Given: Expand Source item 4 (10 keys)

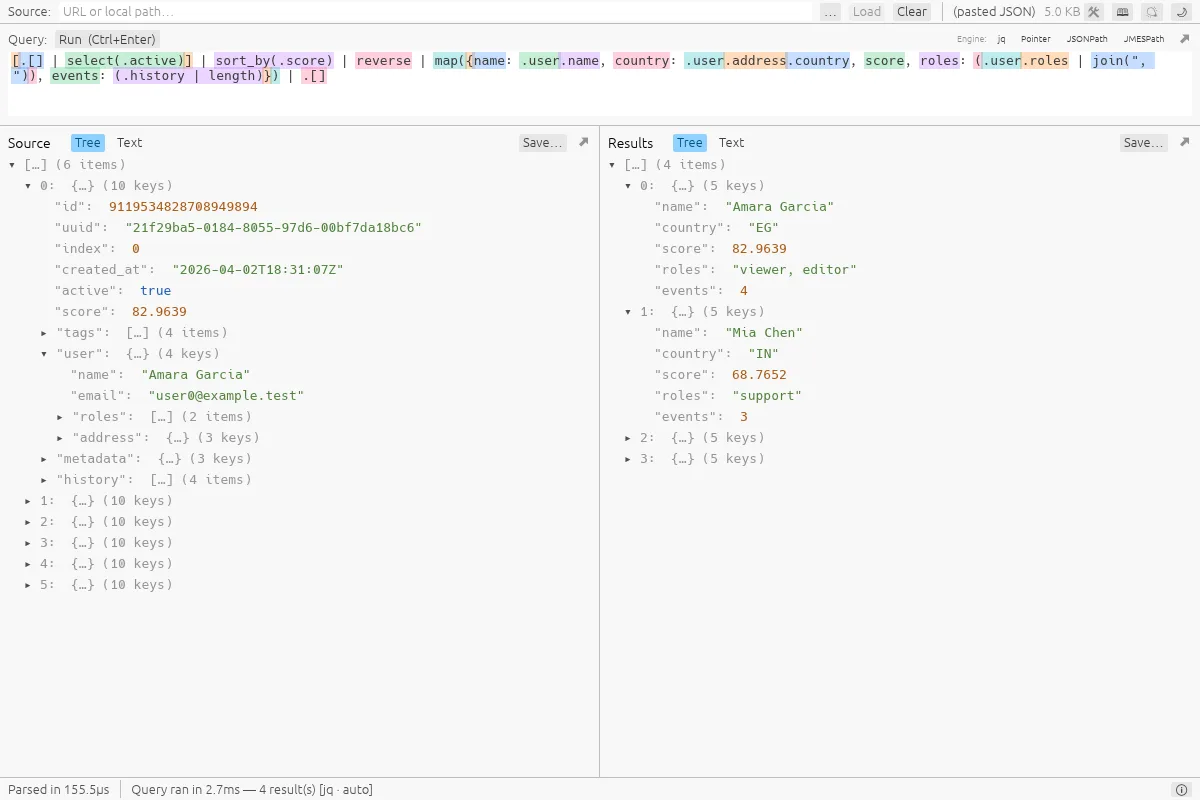Looking at the screenshot, I should pyautogui.click(x=28, y=564).
